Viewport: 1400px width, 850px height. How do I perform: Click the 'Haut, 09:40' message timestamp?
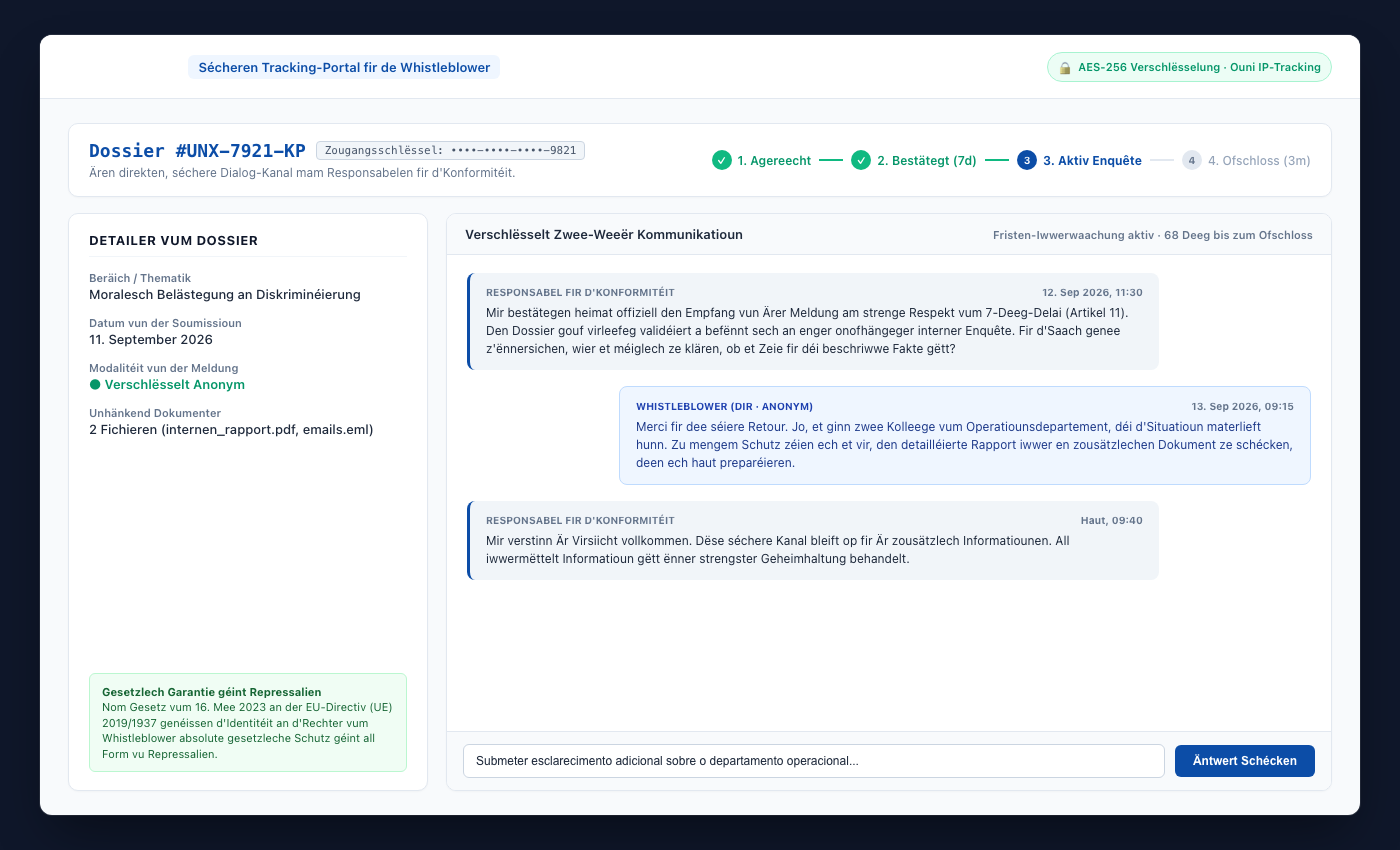point(1112,520)
